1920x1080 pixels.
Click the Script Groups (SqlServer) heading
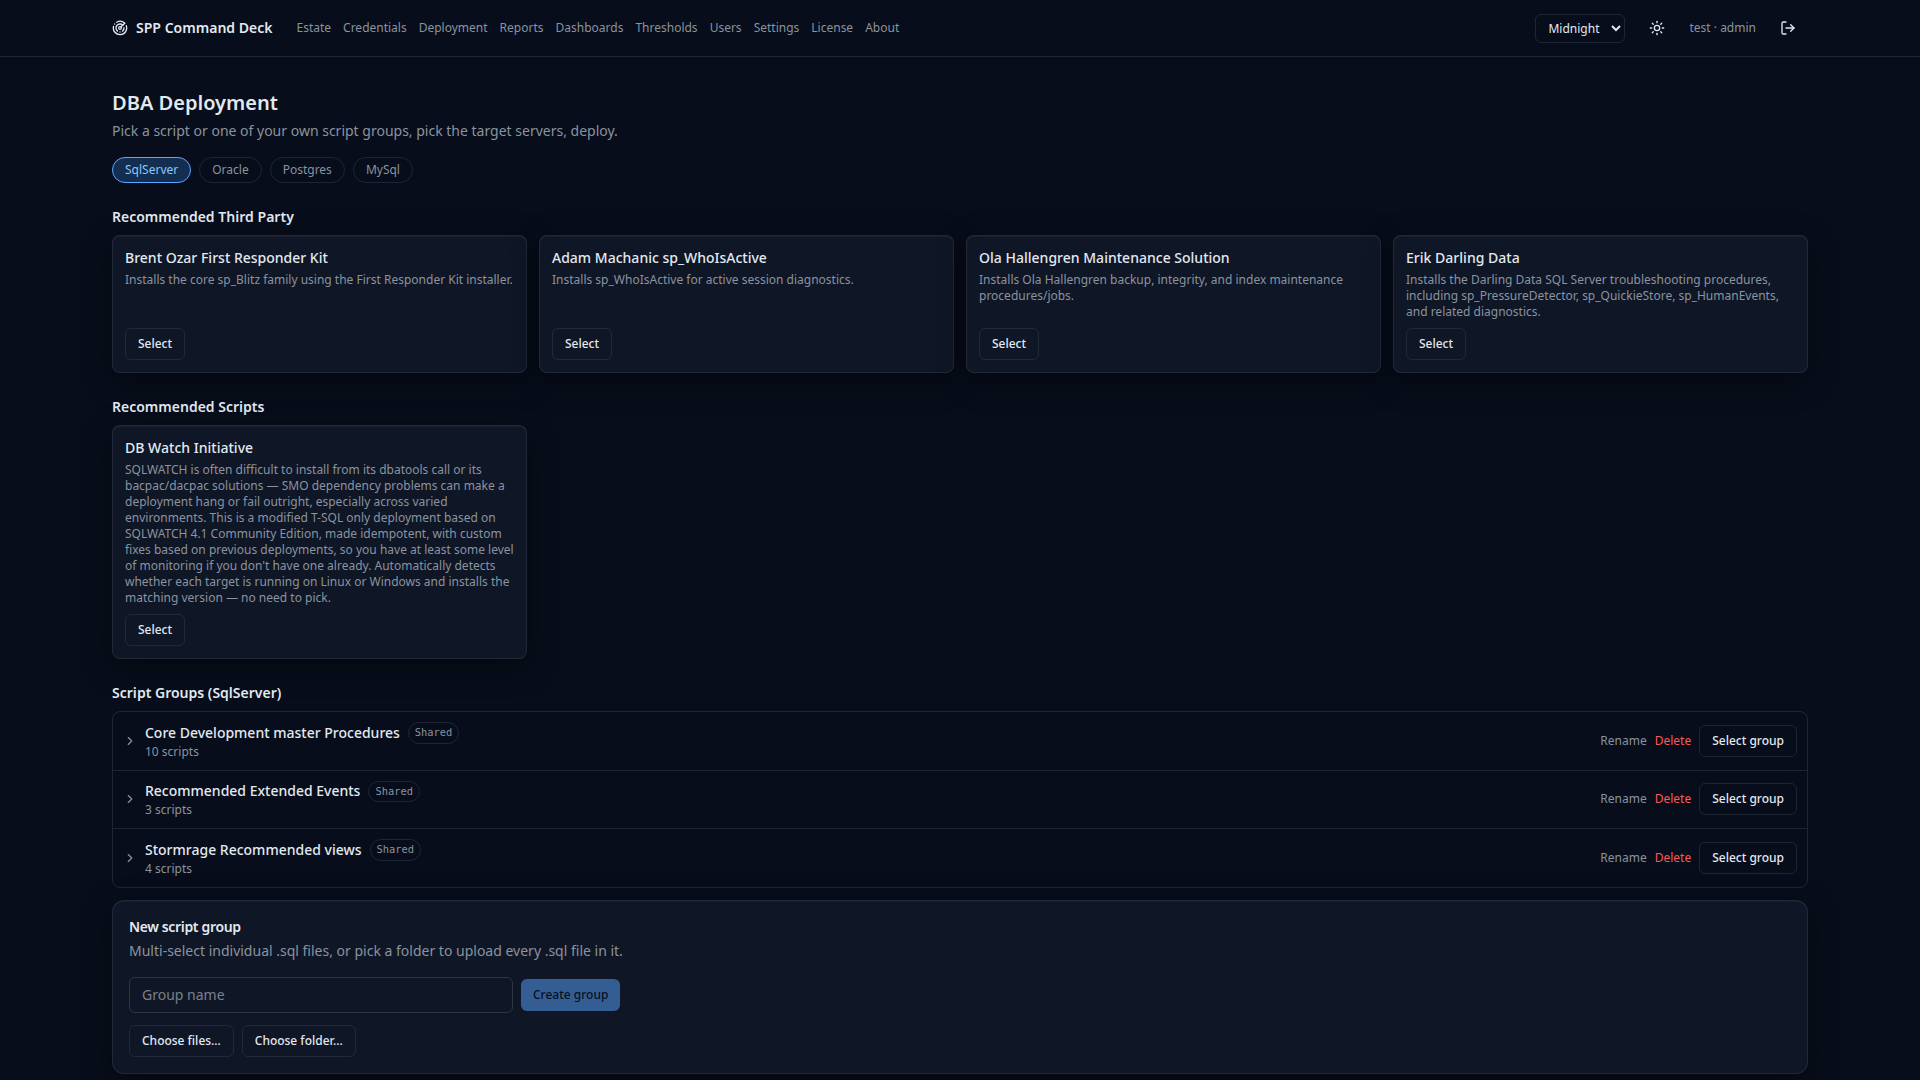(197, 693)
